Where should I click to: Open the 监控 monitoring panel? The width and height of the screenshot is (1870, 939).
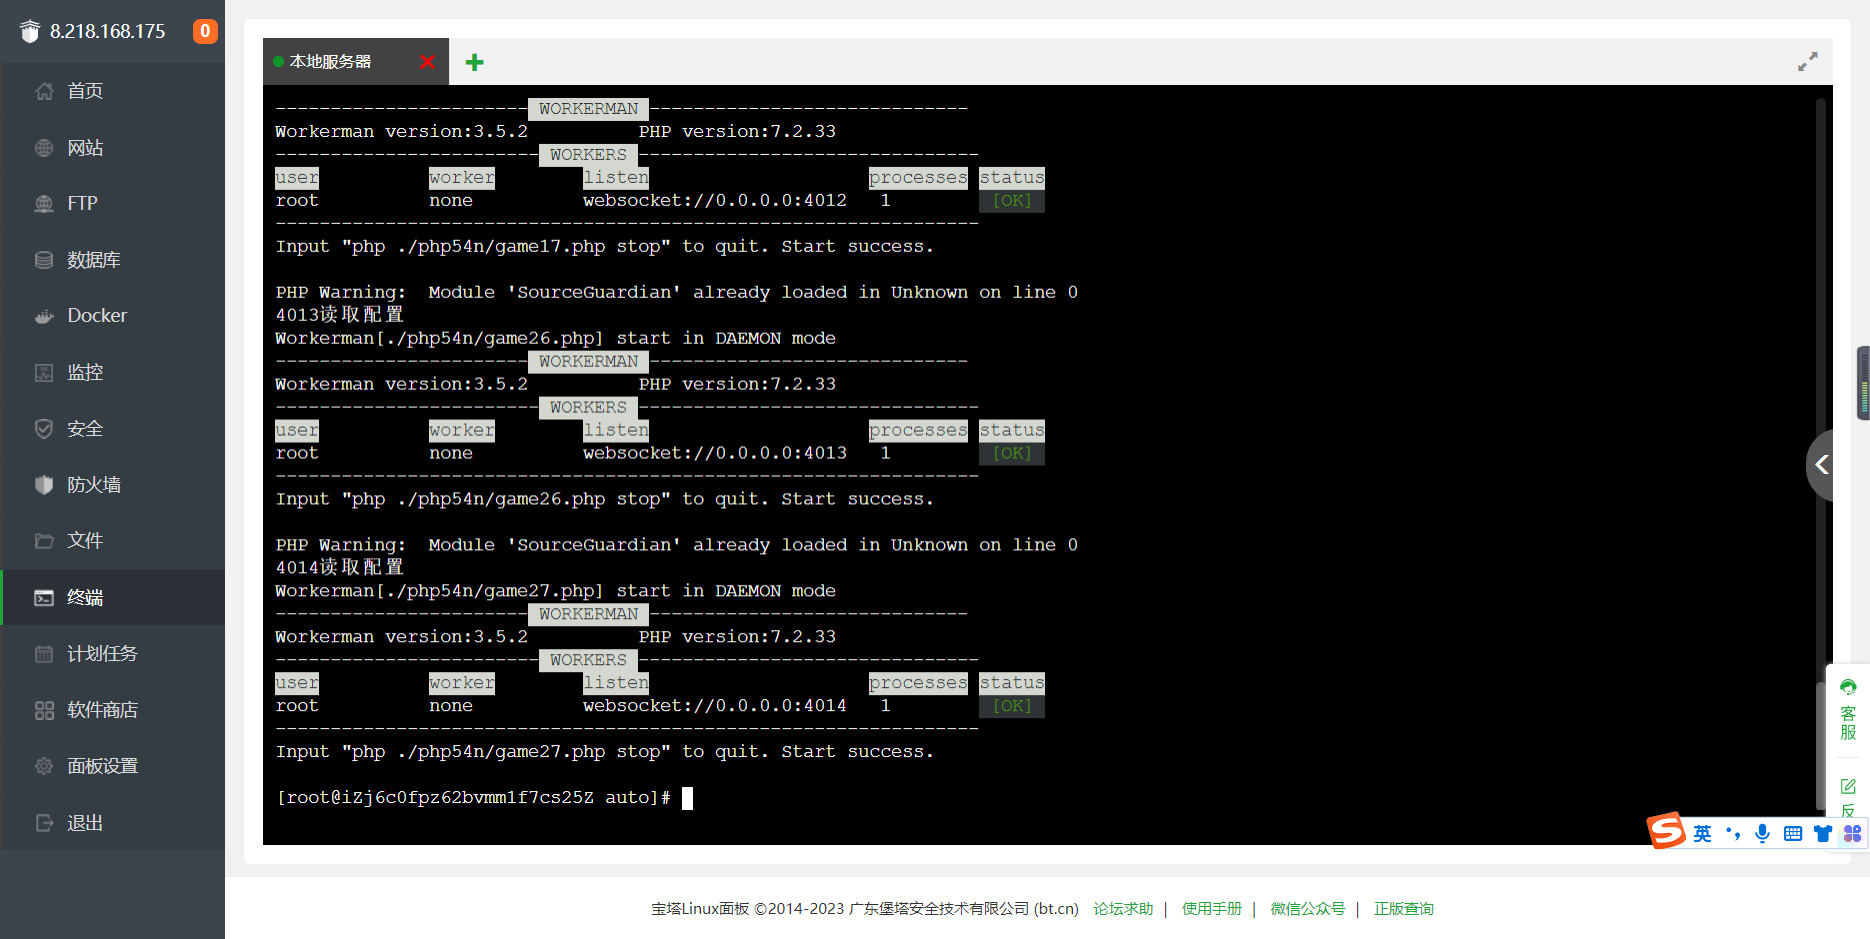point(85,371)
